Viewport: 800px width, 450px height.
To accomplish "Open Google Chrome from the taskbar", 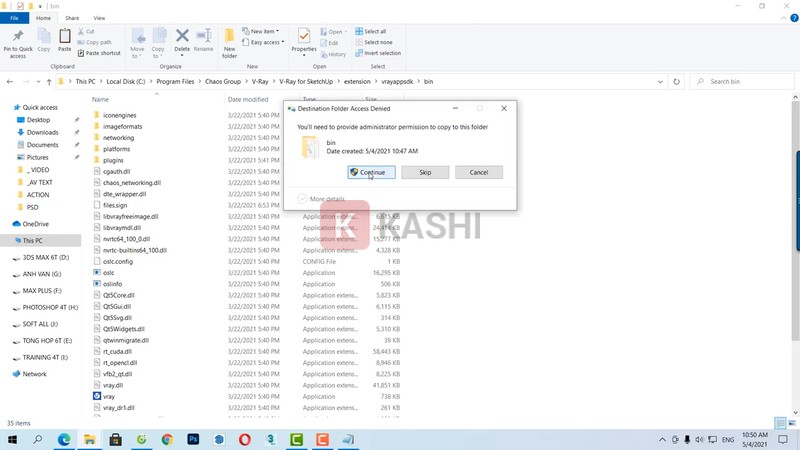I will (x=167, y=439).
